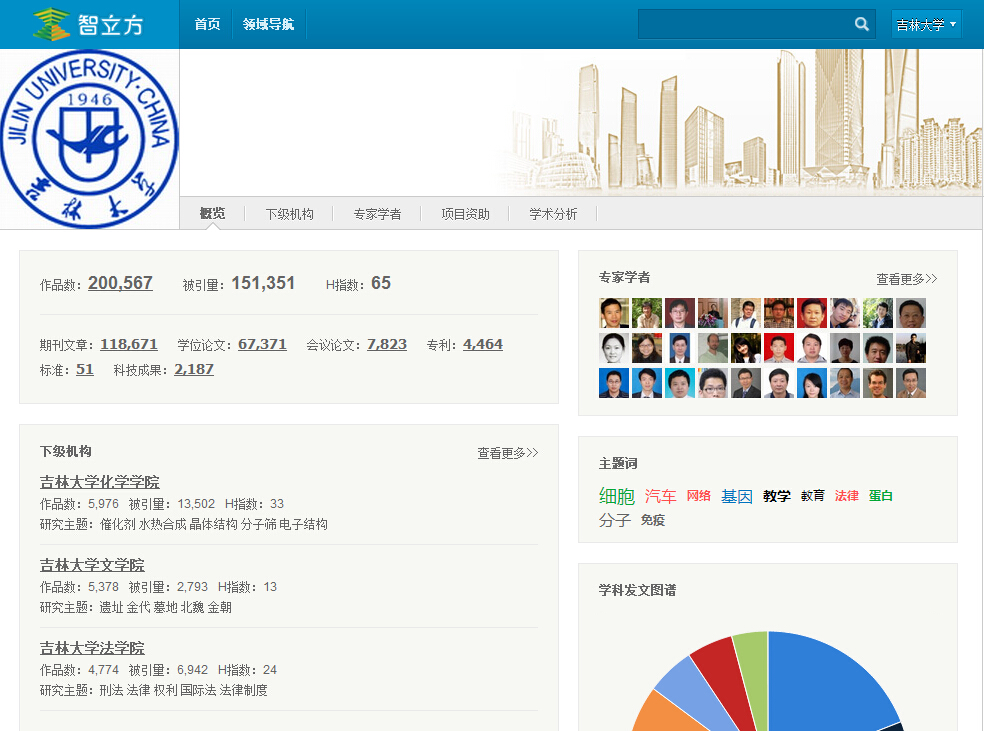Image resolution: width=984 pixels, height=731 pixels.
Task: Open the 吉林大学法学院 link
Action: (x=92, y=648)
